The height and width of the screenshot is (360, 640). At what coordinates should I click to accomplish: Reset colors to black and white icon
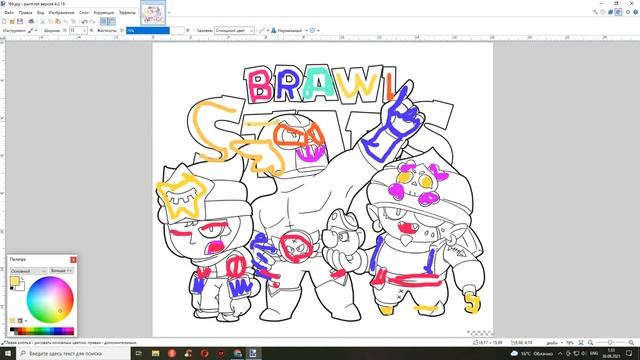[x=11, y=288]
